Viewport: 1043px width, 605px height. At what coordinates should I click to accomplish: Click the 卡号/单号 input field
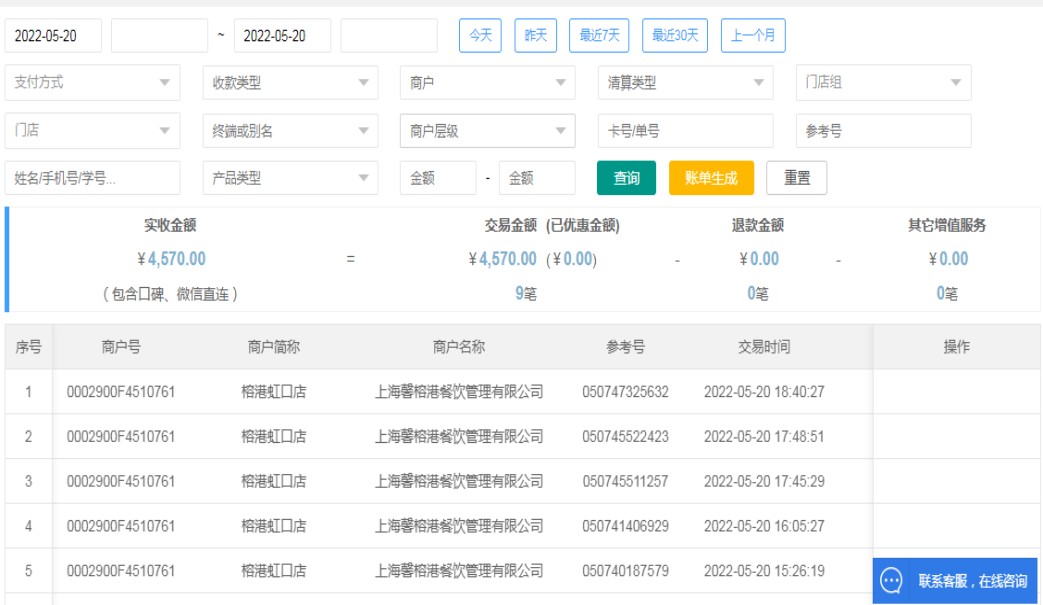pos(685,131)
